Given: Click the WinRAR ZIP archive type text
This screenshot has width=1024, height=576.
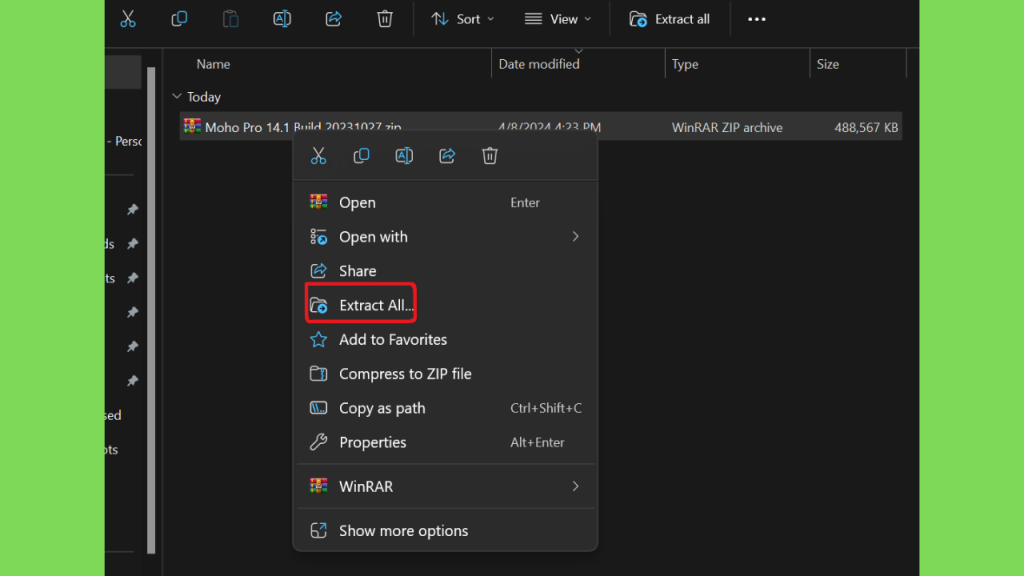Looking at the screenshot, I should click(727, 127).
